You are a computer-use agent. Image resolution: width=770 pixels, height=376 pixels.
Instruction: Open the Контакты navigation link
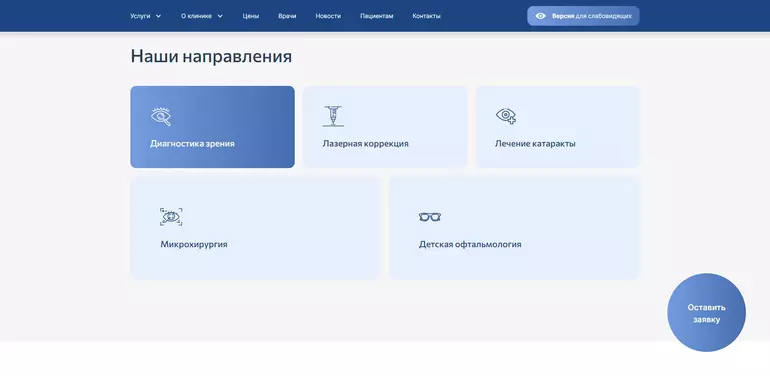pos(426,16)
